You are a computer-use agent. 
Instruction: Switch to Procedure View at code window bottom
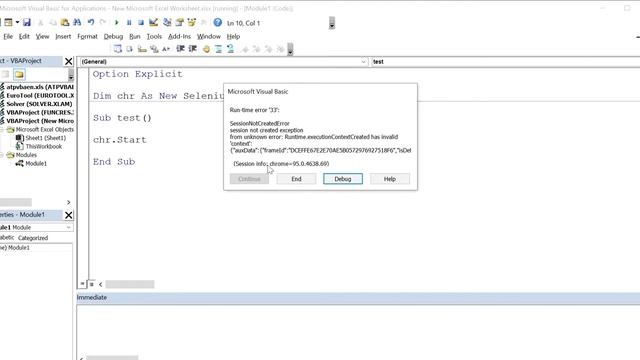(82, 284)
